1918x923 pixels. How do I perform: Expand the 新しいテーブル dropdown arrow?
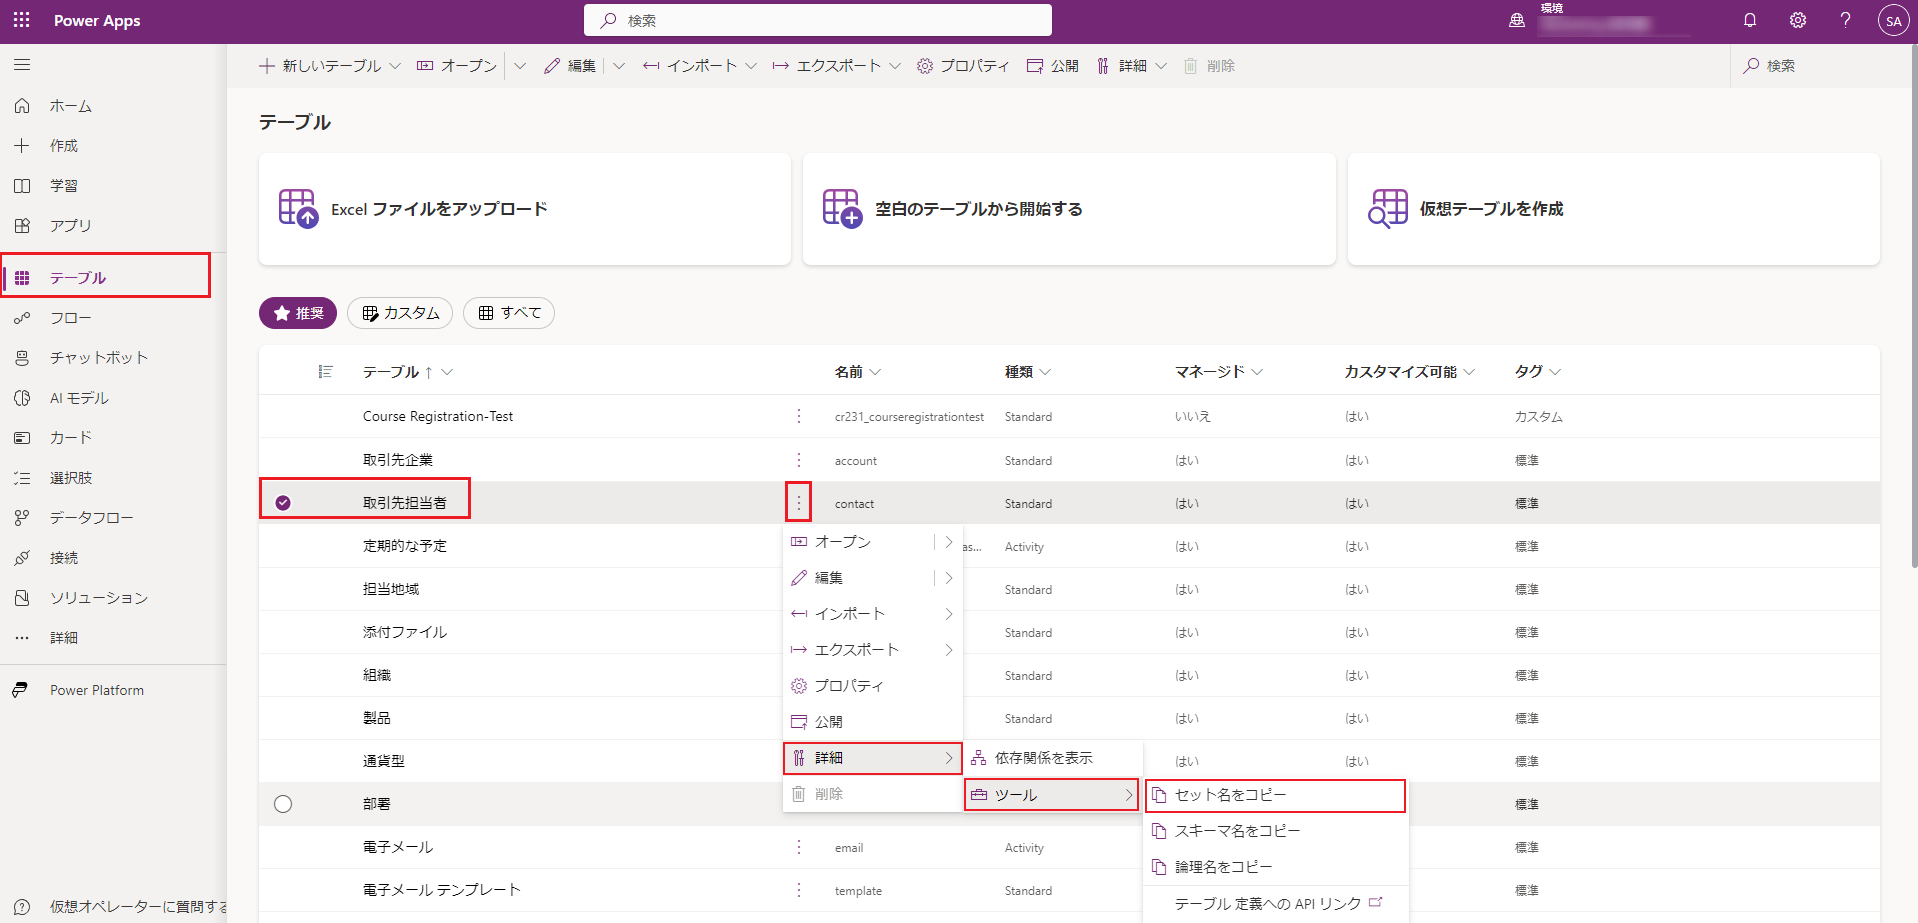point(395,66)
